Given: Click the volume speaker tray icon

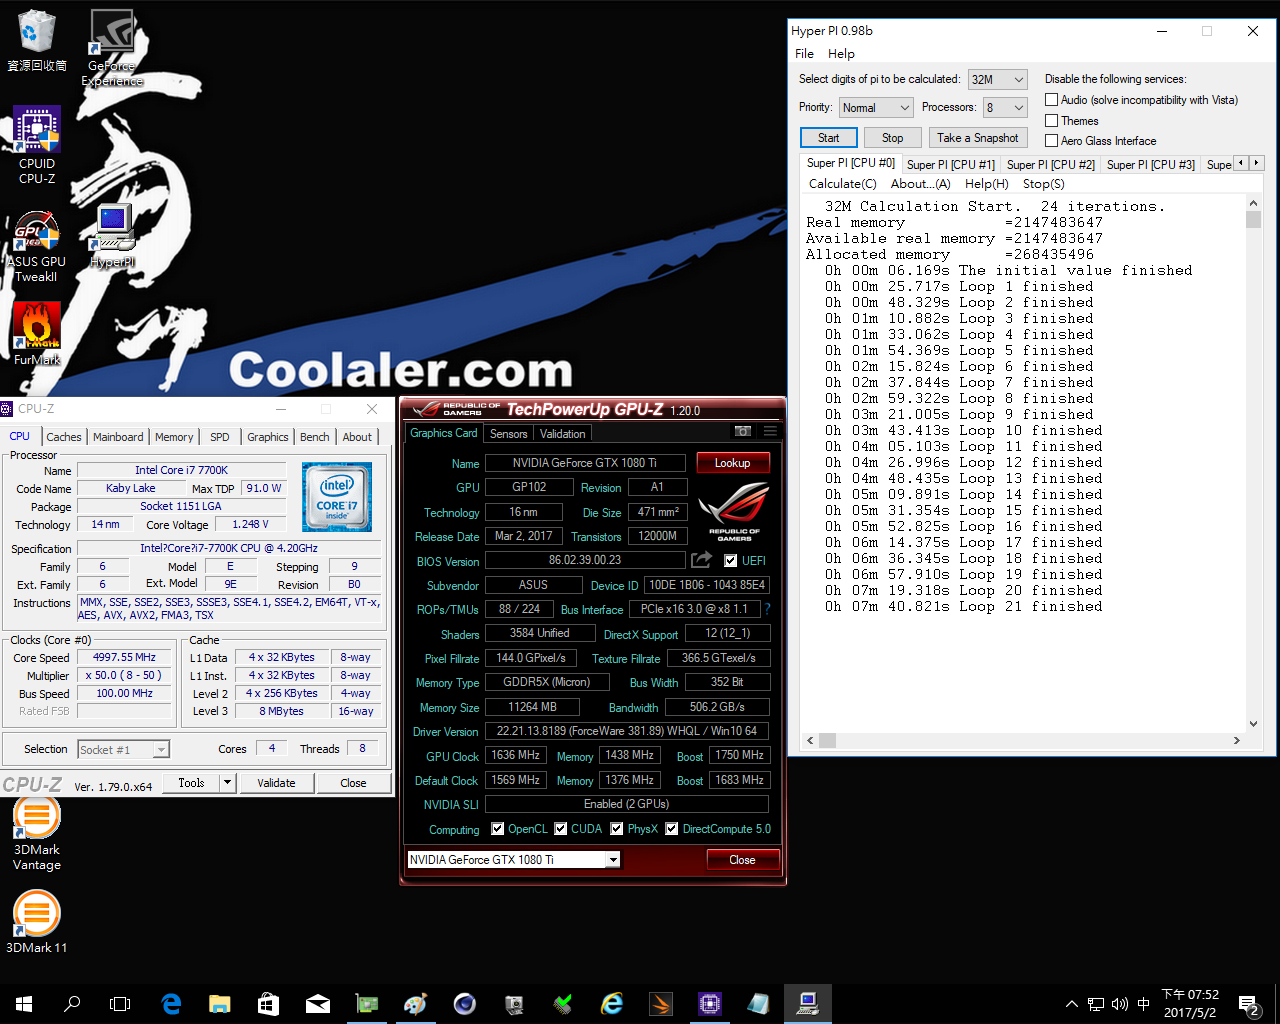Looking at the screenshot, I should [x=1120, y=1004].
